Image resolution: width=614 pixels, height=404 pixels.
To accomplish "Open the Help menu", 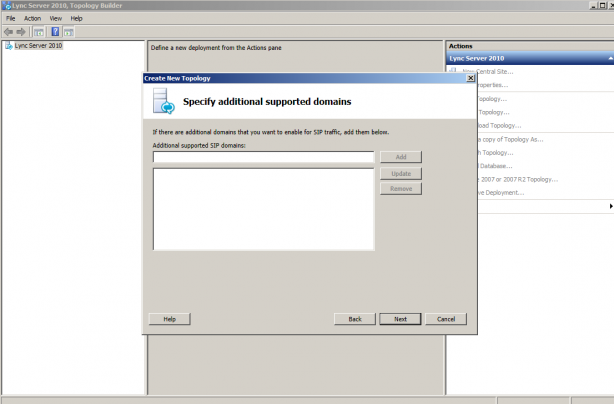I will coord(76,18).
